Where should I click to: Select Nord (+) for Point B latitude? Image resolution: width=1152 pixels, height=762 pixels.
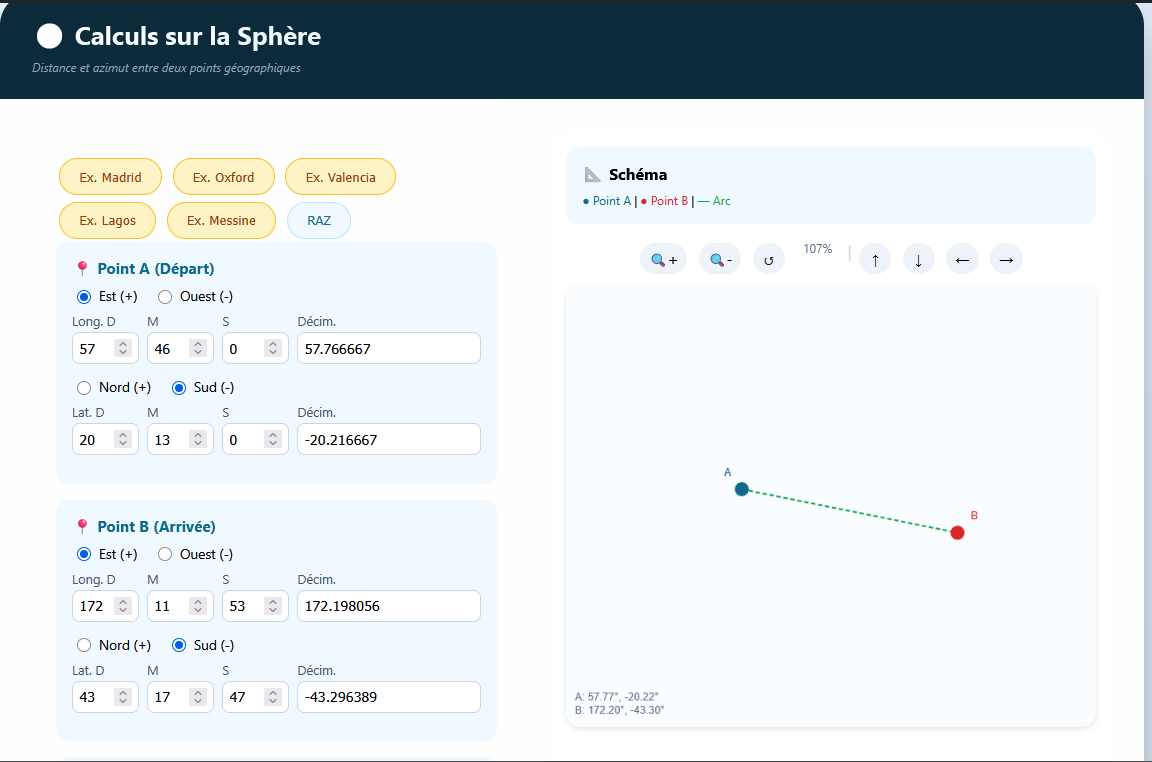[x=85, y=646]
